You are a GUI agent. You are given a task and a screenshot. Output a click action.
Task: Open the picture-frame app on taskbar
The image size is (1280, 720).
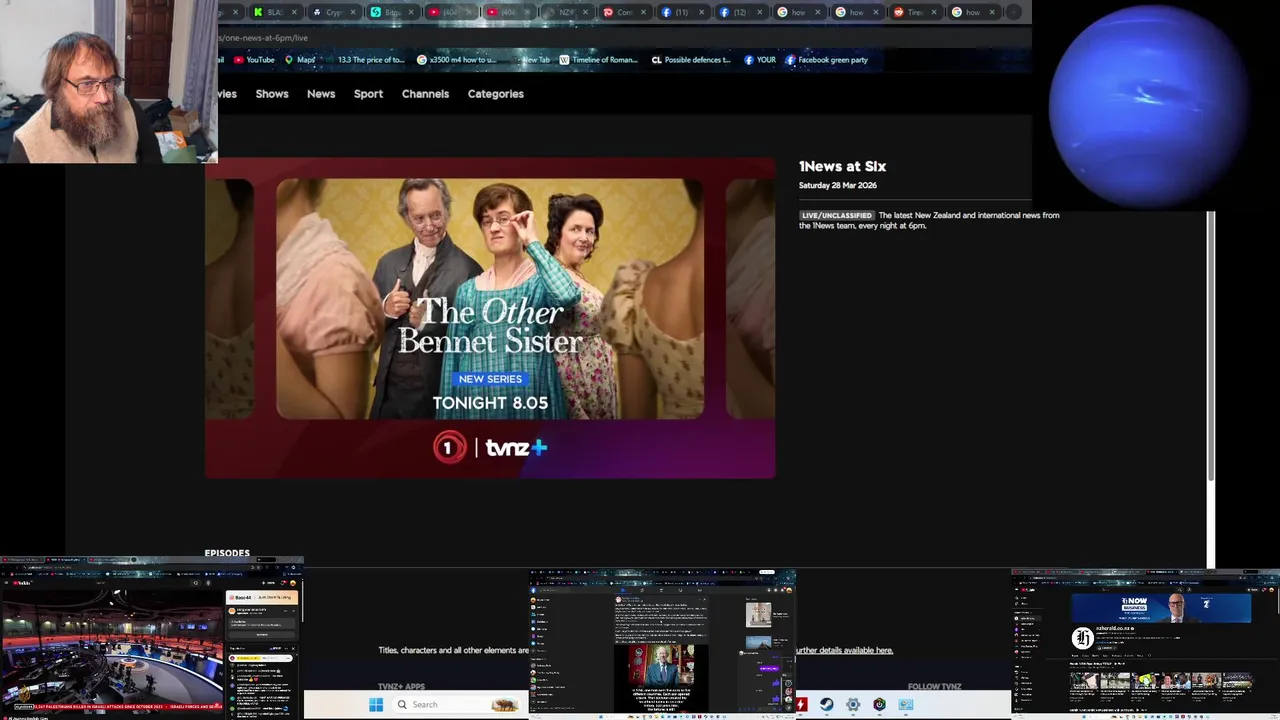coord(906,705)
